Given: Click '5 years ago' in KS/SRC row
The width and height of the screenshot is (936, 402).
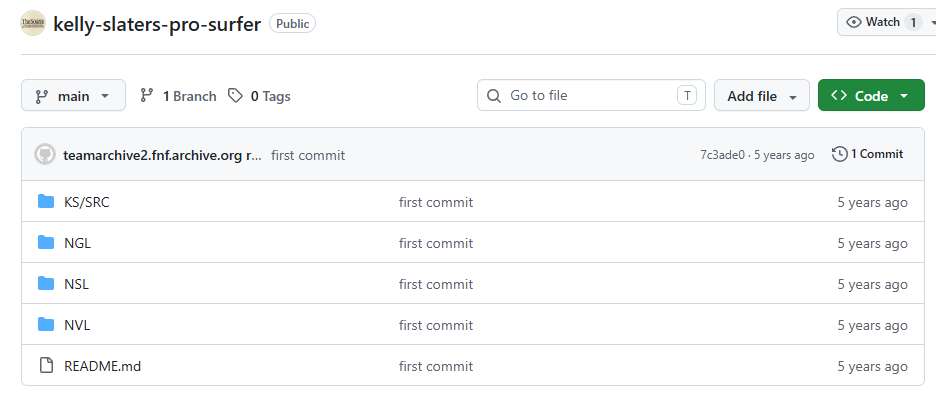Looking at the screenshot, I should click(x=872, y=202).
